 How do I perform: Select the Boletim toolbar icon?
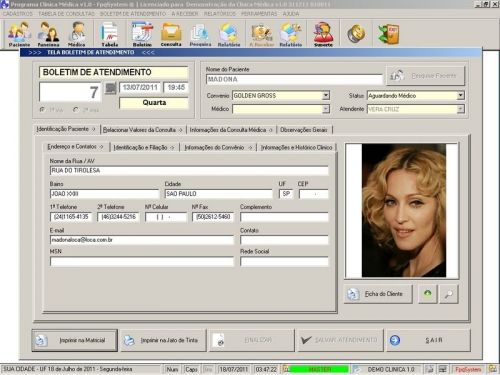pyautogui.click(x=142, y=34)
